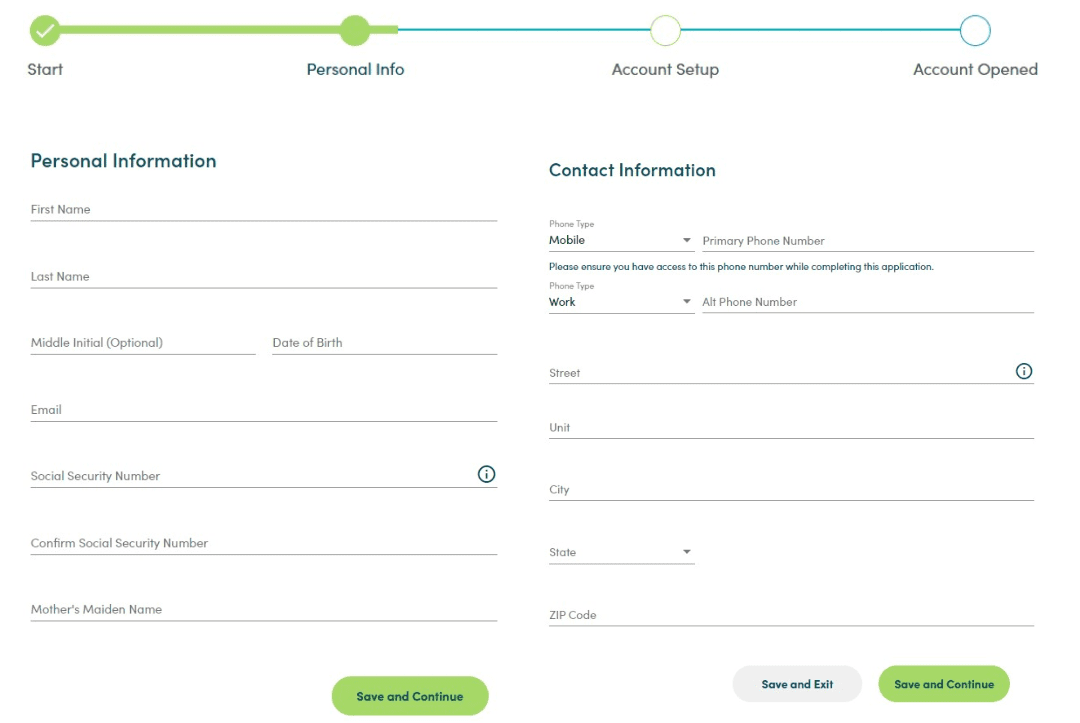Click the Account Opened step circle
This screenshot has width=1080, height=723.
[x=975, y=31]
